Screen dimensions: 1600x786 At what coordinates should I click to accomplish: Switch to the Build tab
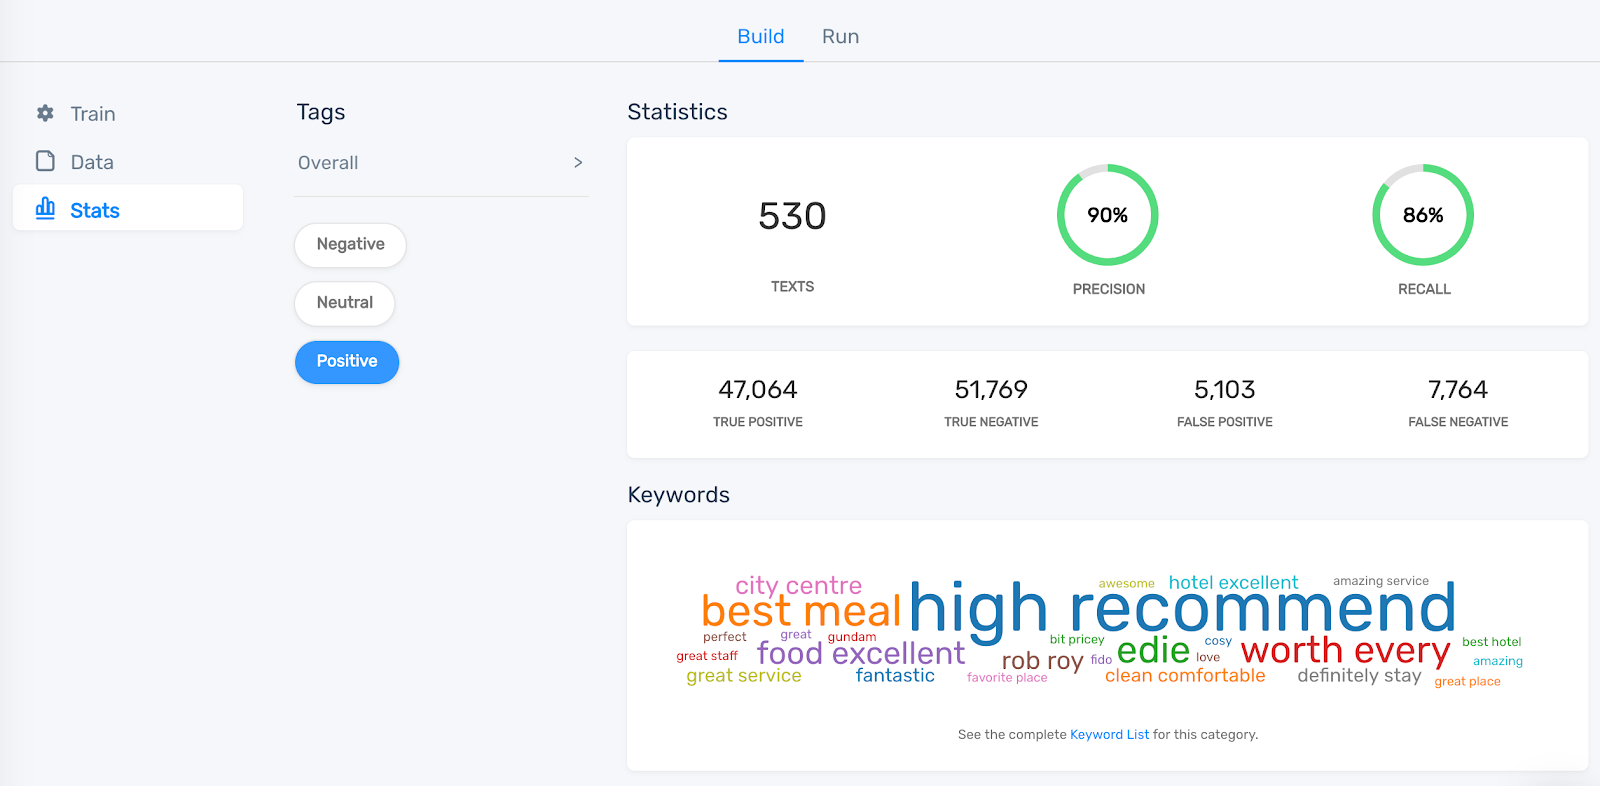[x=761, y=37]
